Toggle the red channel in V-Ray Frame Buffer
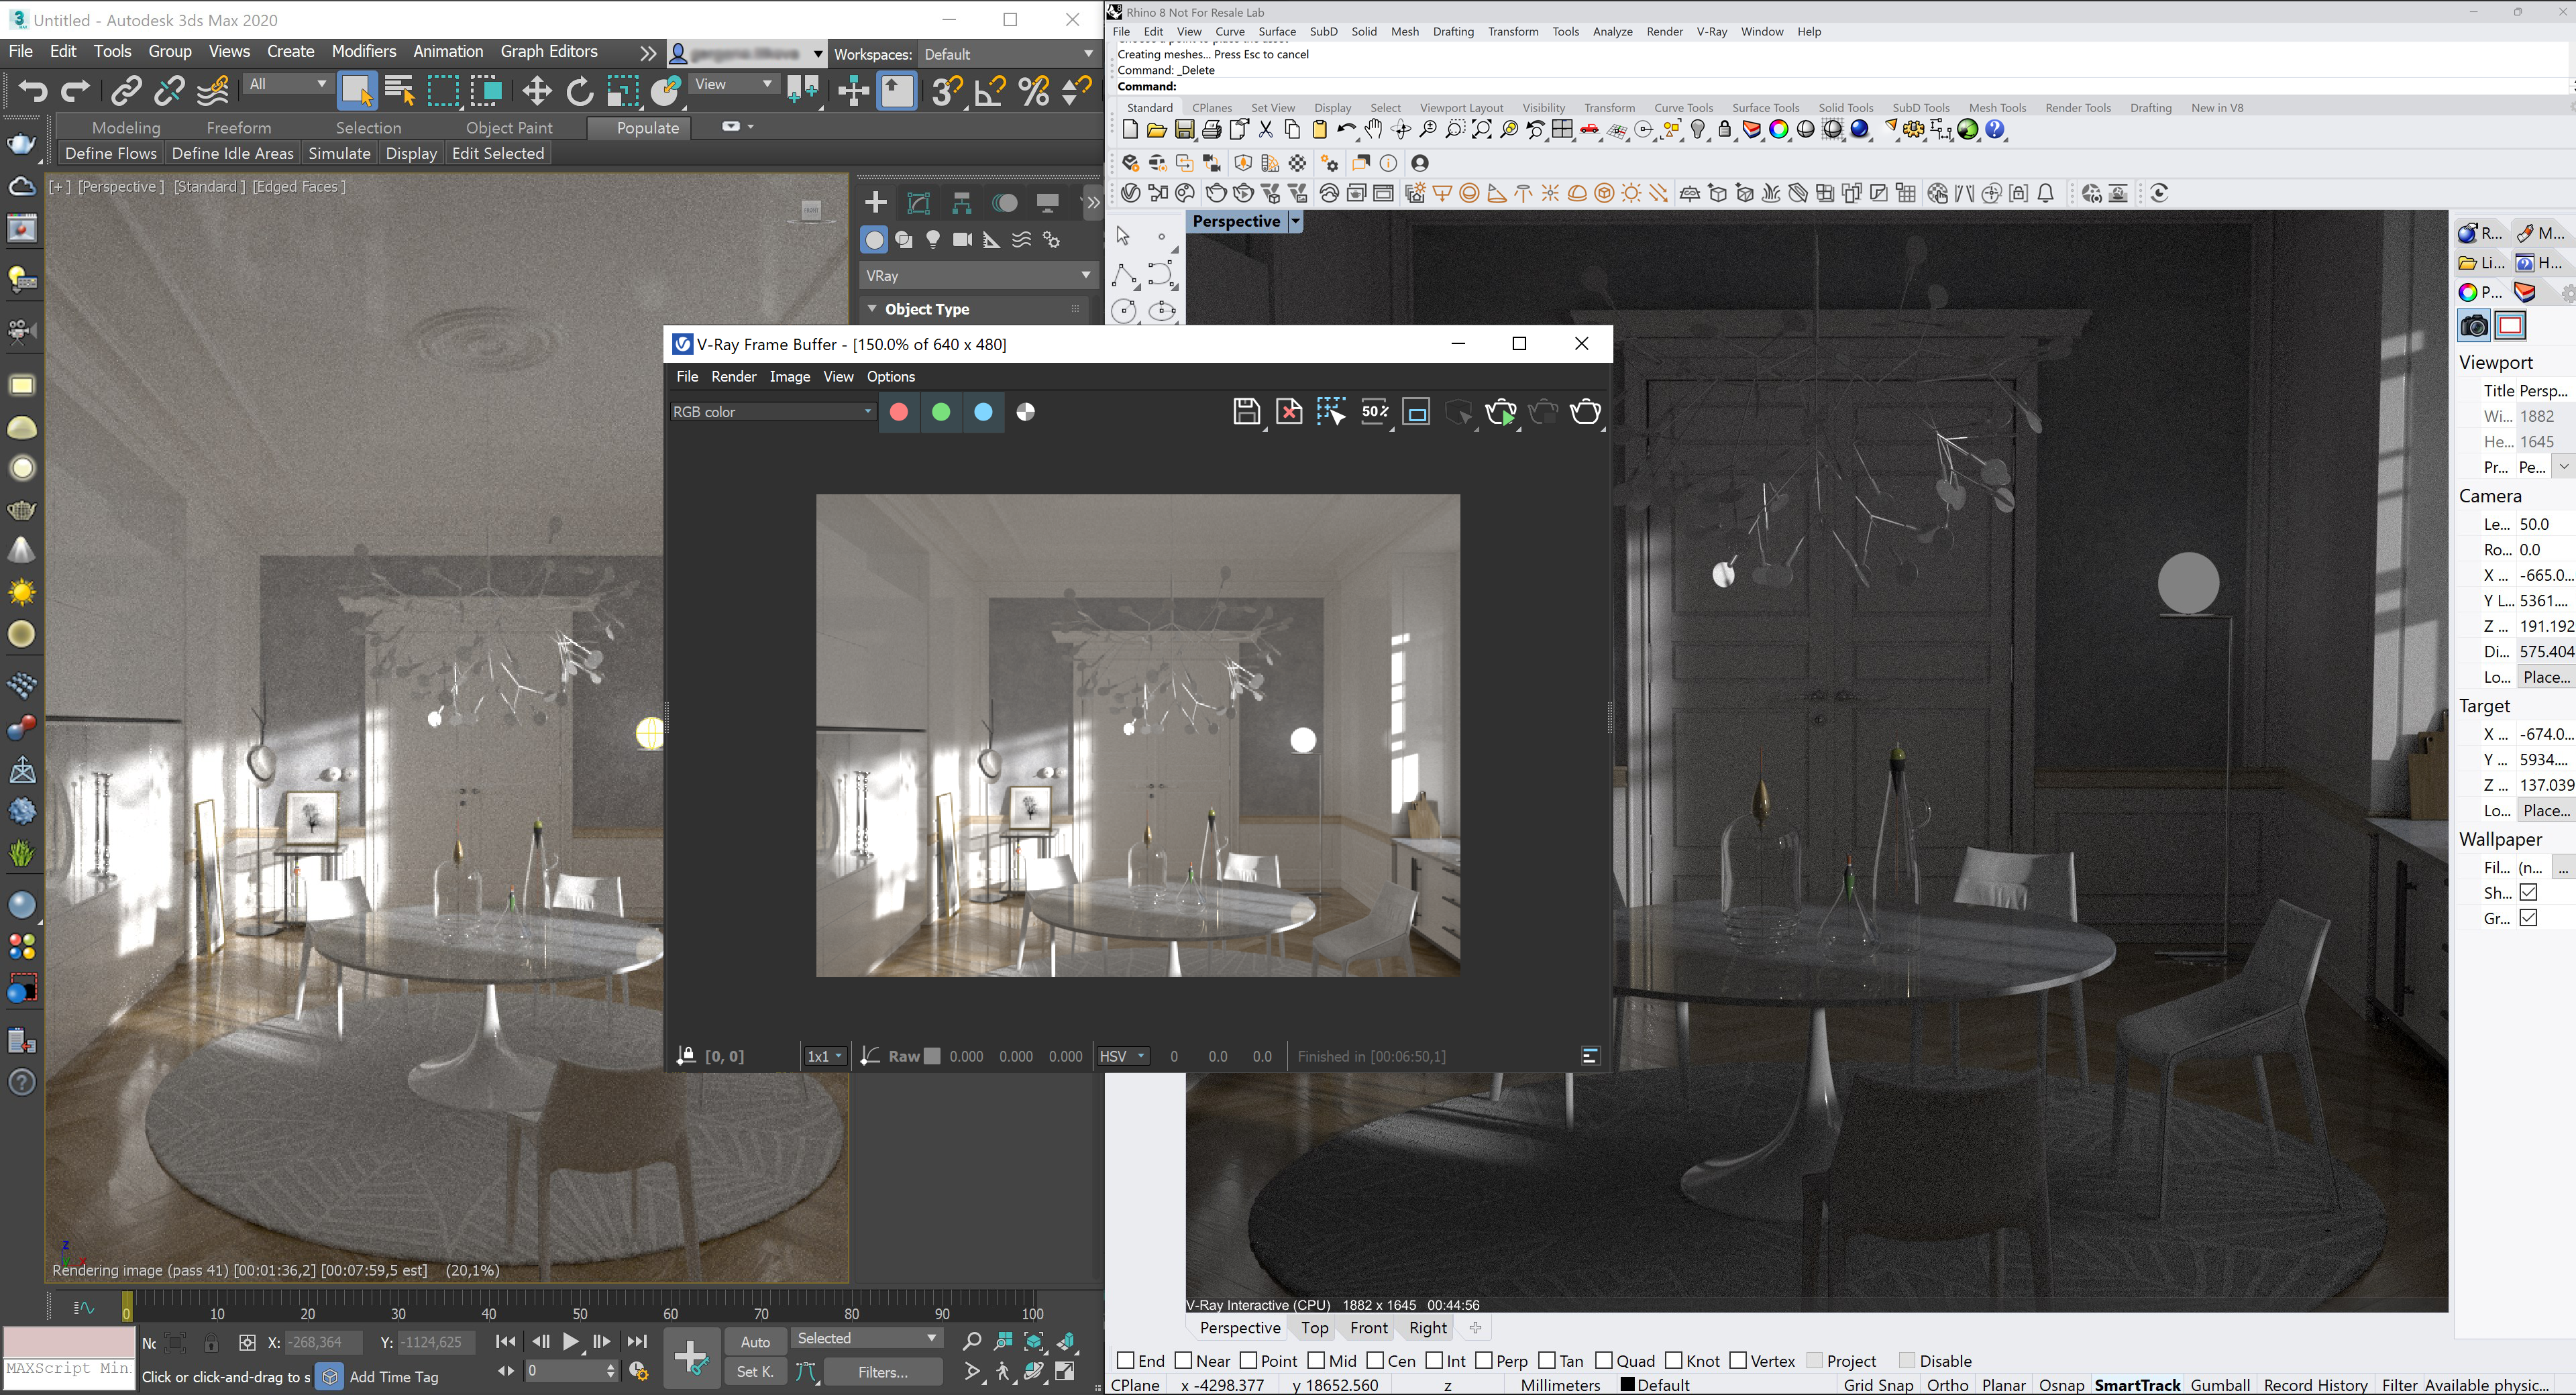Viewport: 2576px width, 1395px height. tap(898, 412)
